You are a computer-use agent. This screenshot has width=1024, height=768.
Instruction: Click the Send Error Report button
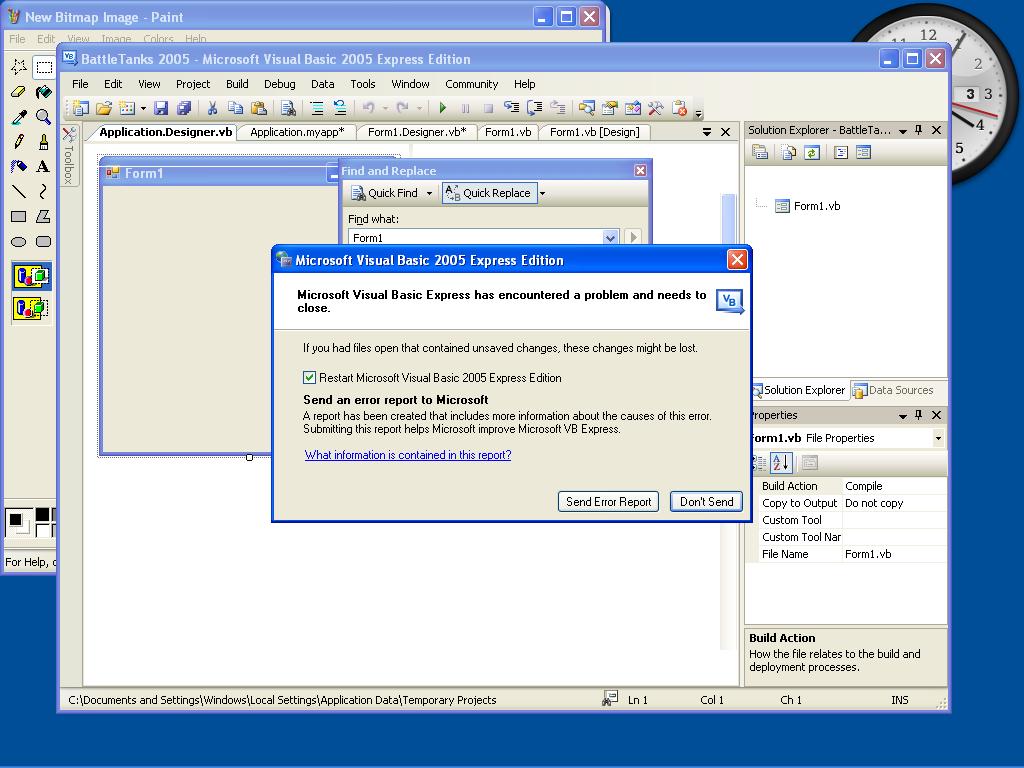coord(609,502)
